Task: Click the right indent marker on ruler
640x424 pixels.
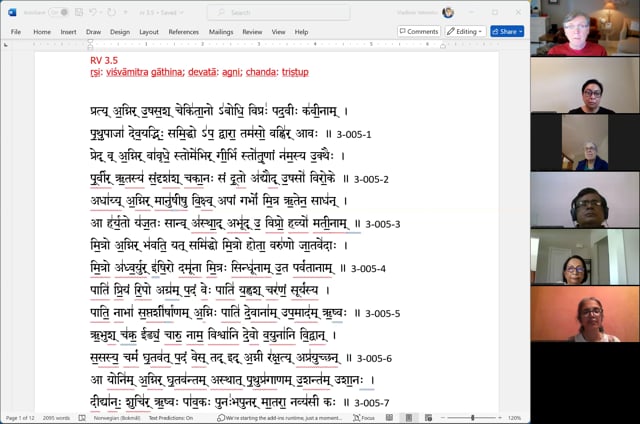Action: (x=442, y=45)
